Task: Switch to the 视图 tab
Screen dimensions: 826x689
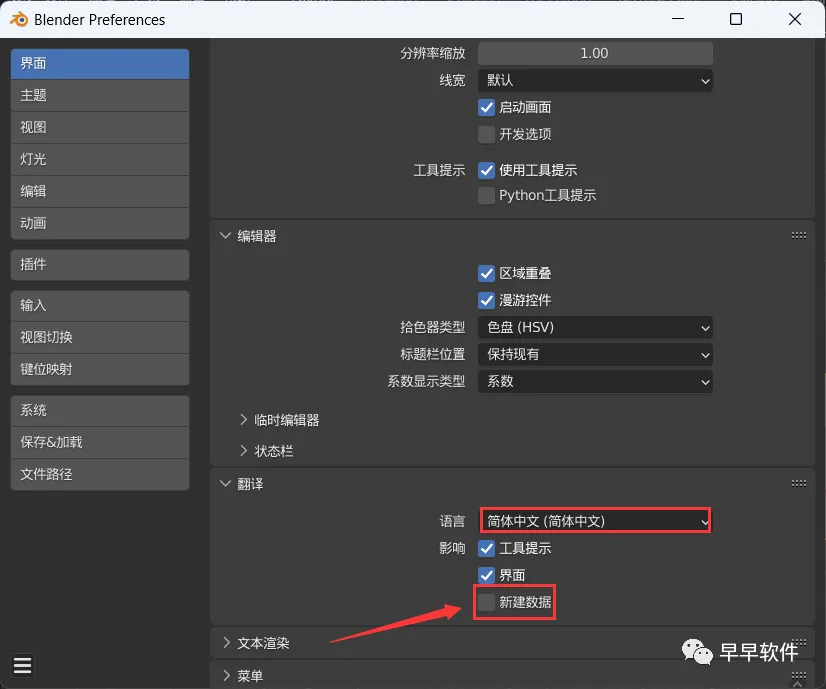Action: coord(100,127)
